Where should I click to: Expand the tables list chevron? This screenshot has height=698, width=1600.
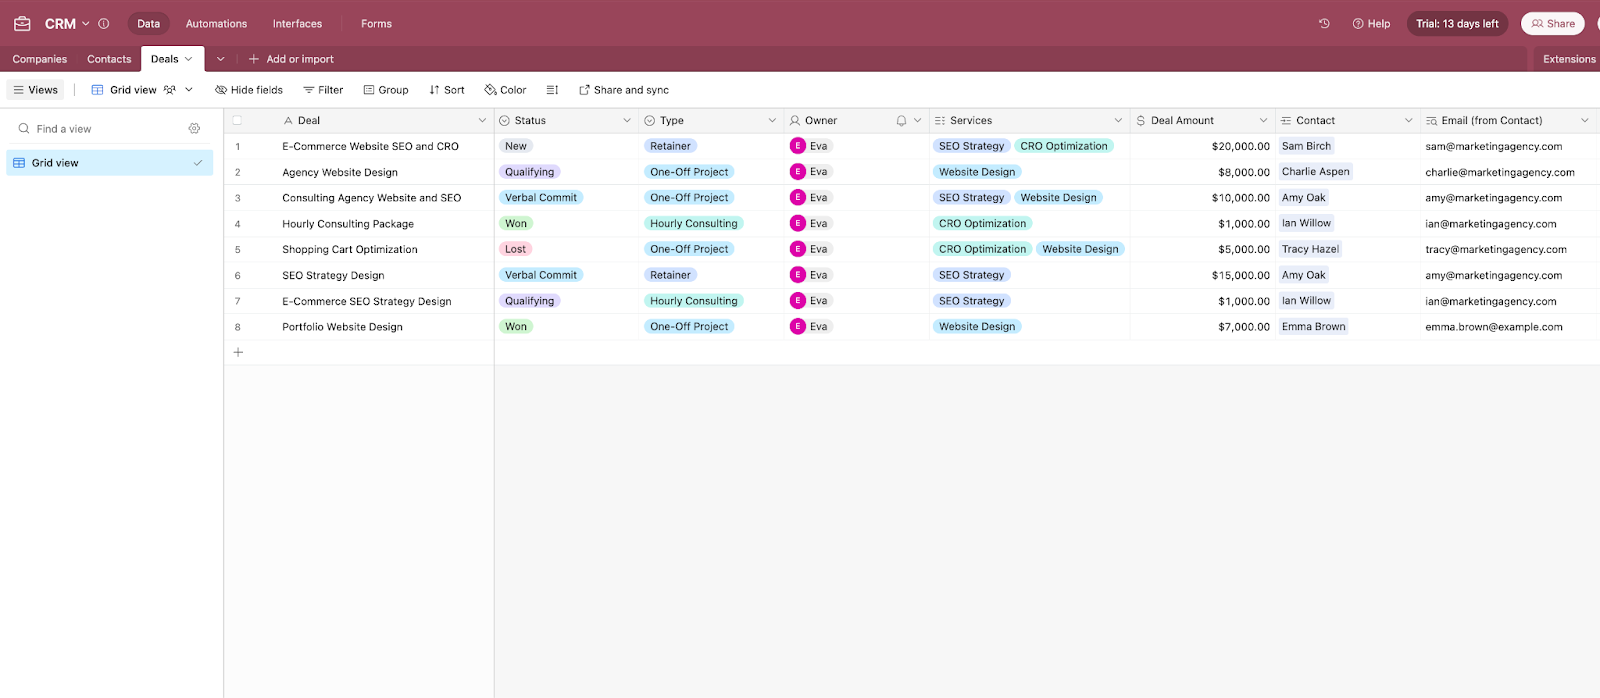tap(221, 59)
